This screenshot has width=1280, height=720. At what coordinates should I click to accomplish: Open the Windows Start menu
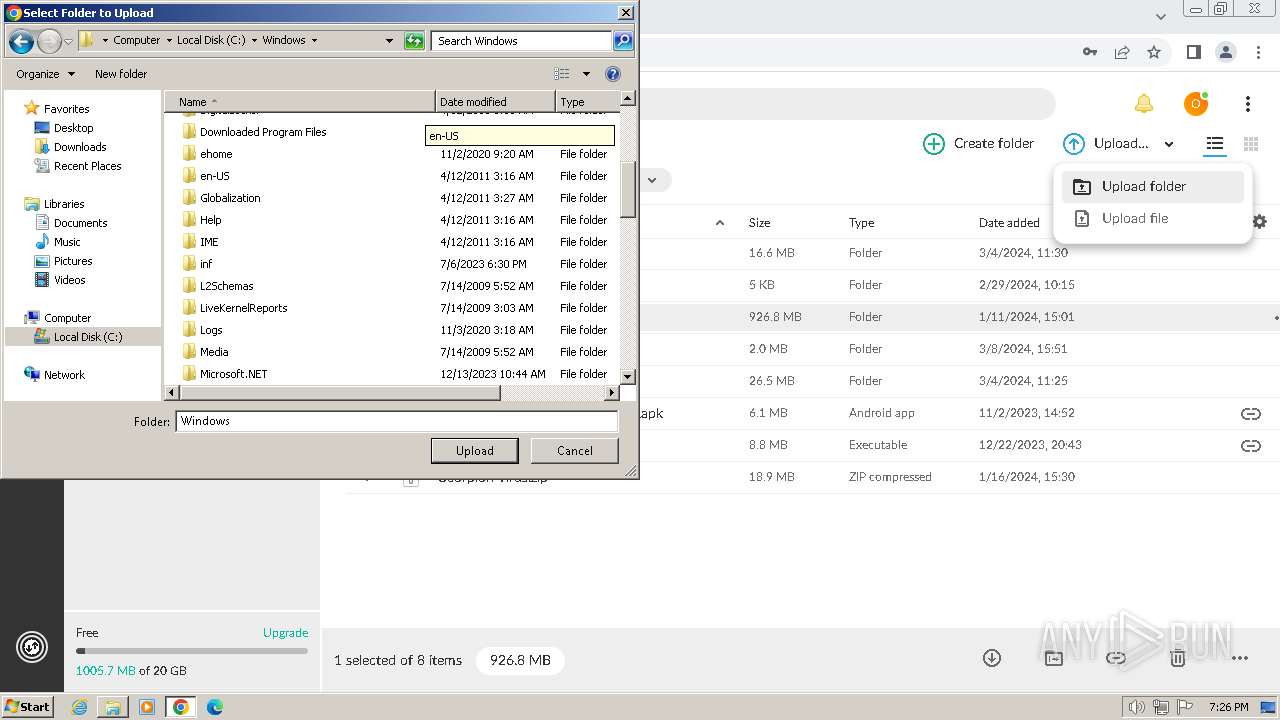pos(28,707)
